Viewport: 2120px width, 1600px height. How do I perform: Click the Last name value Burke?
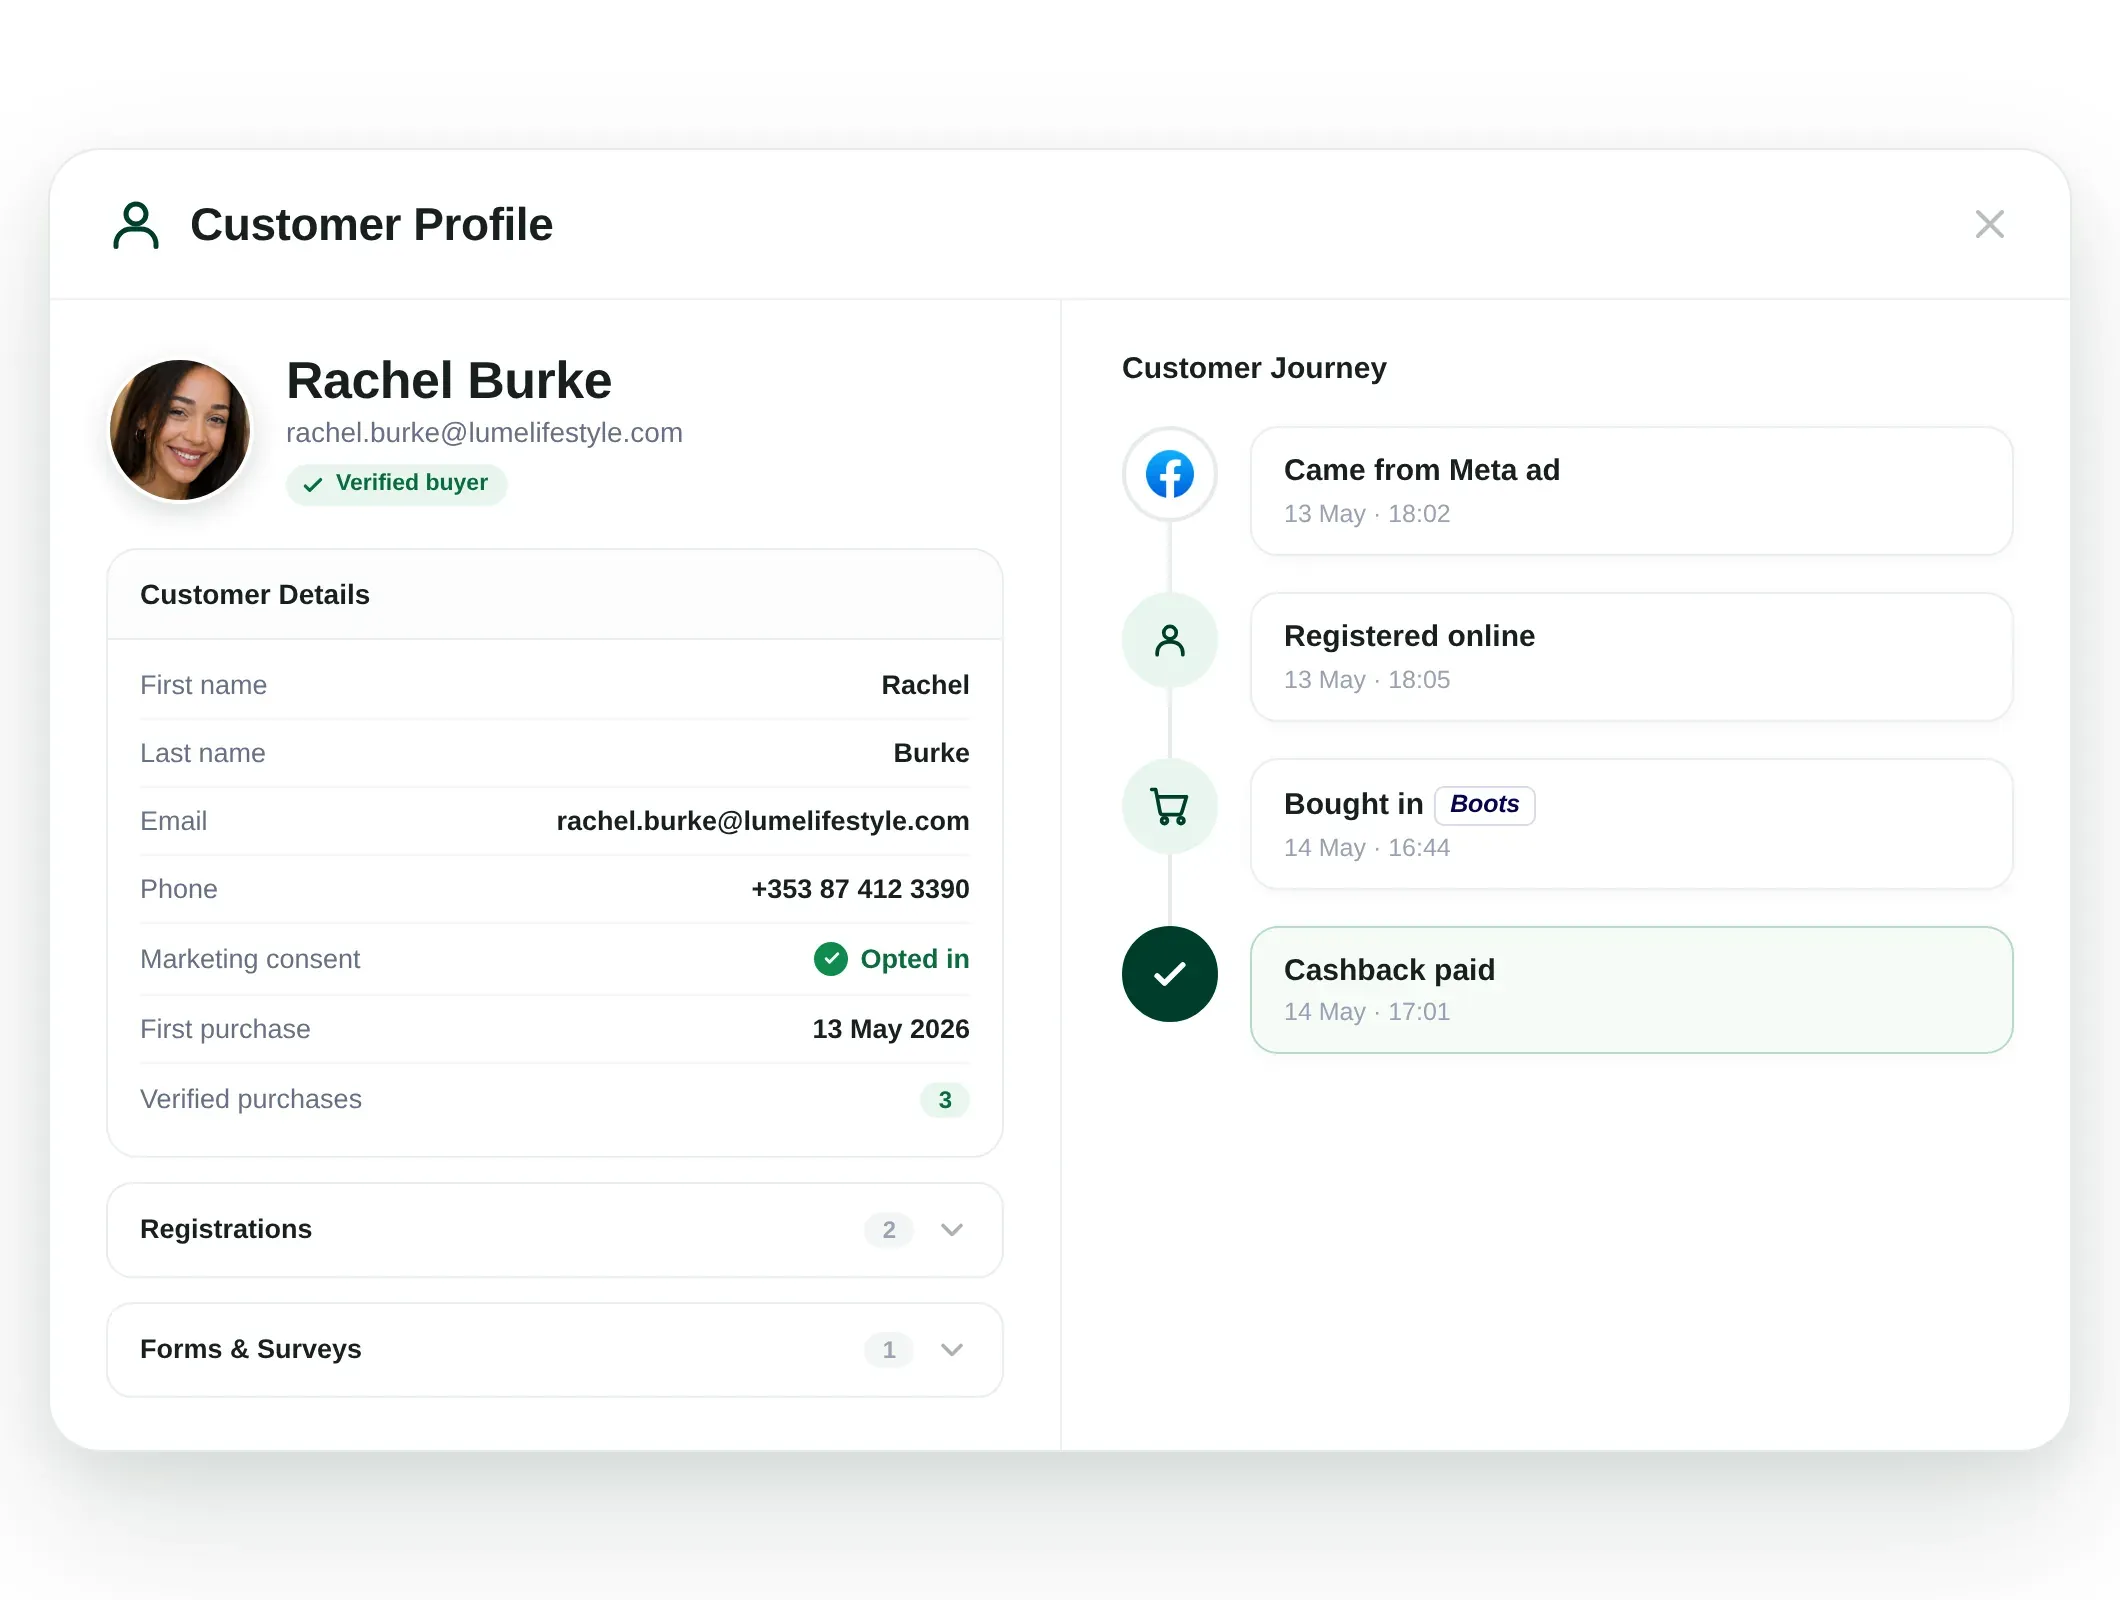931,753
